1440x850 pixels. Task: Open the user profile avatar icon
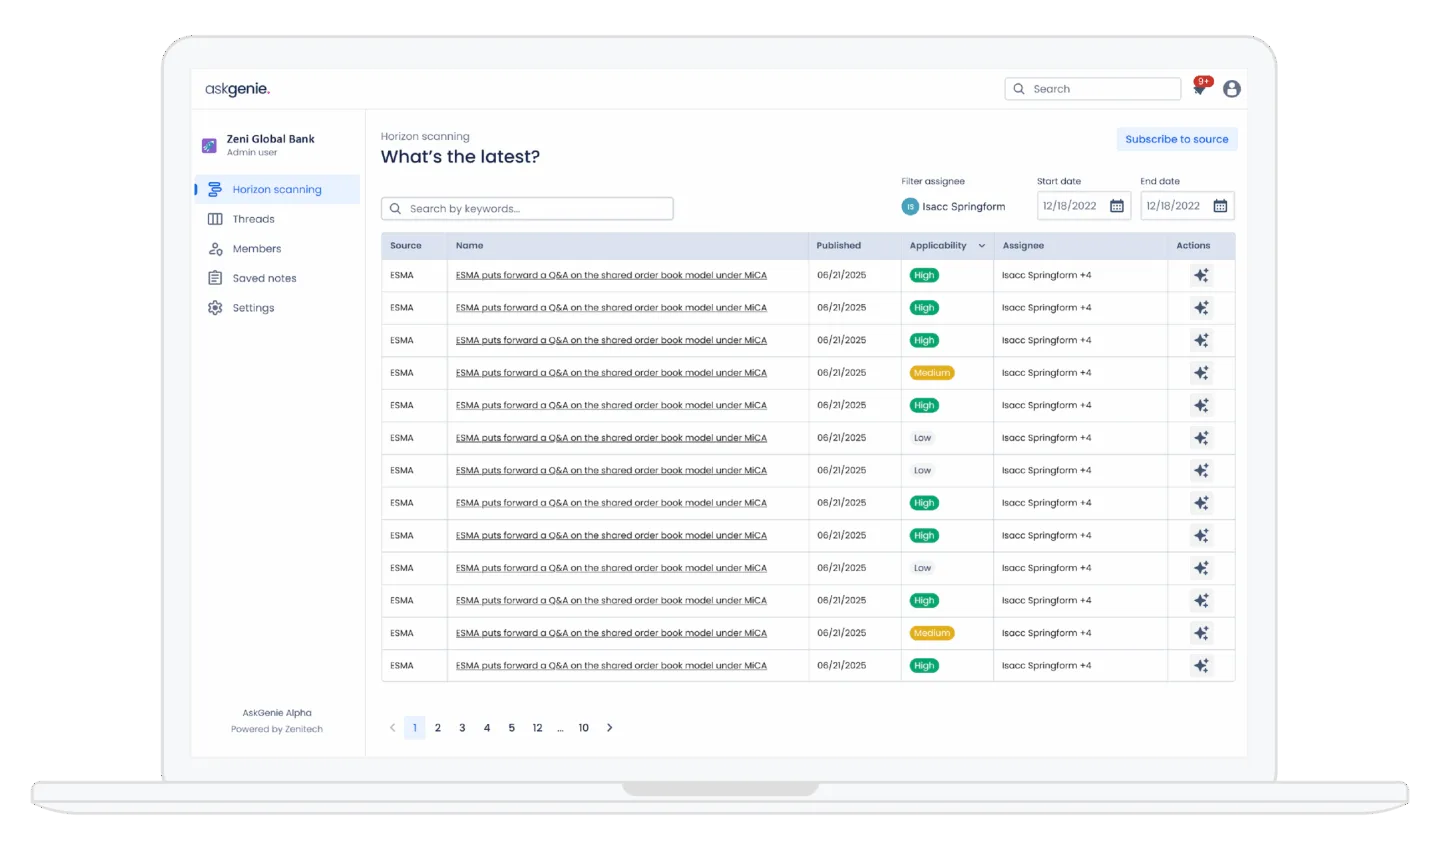pyautogui.click(x=1232, y=89)
